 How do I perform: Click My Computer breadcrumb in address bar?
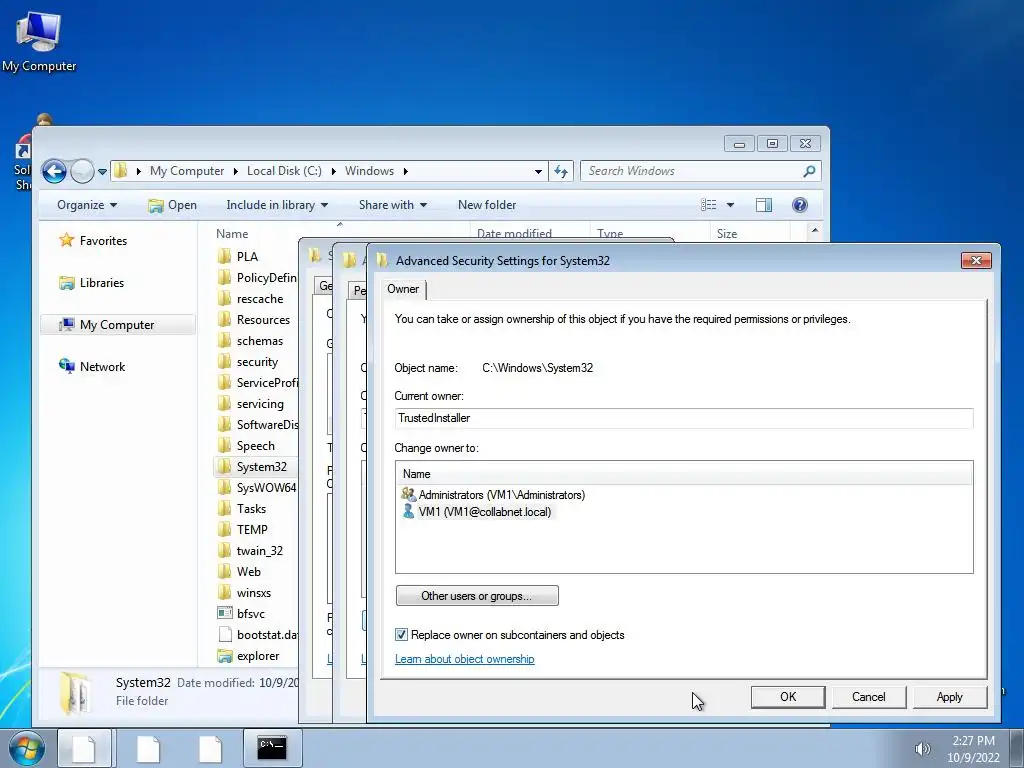pos(187,171)
